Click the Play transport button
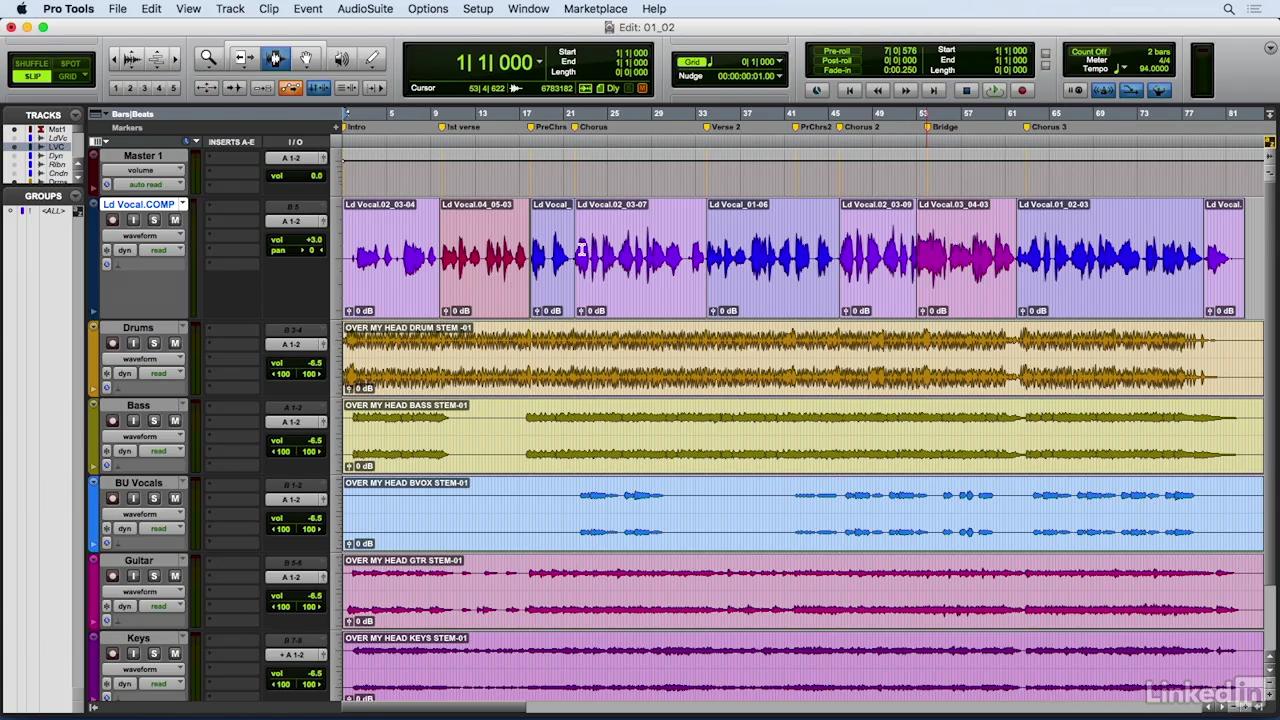 pyautogui.click(x=994, y=90)
